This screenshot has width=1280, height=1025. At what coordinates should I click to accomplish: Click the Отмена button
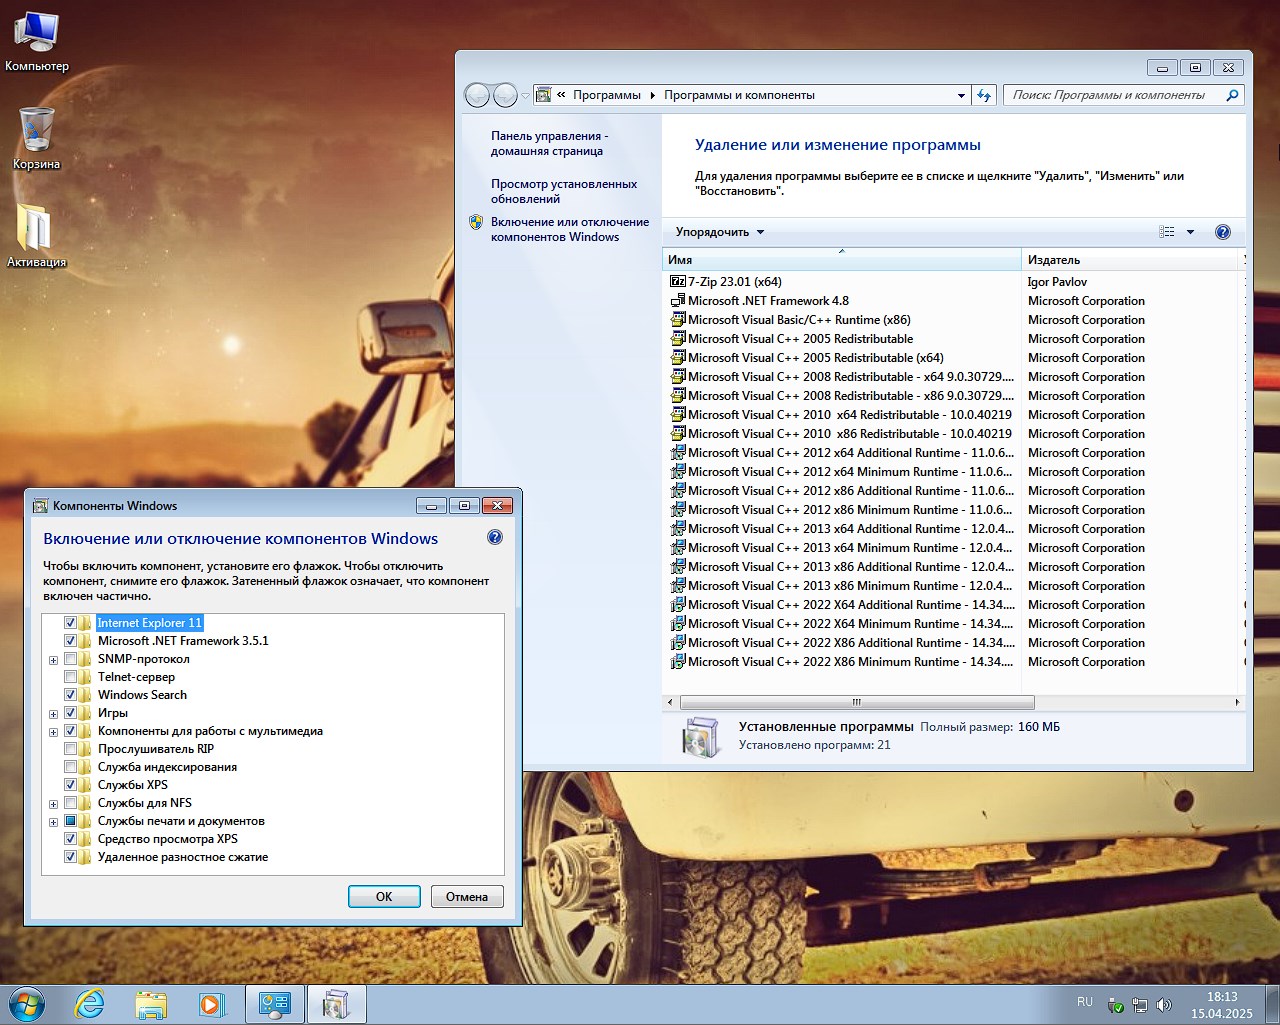(467, 896)
